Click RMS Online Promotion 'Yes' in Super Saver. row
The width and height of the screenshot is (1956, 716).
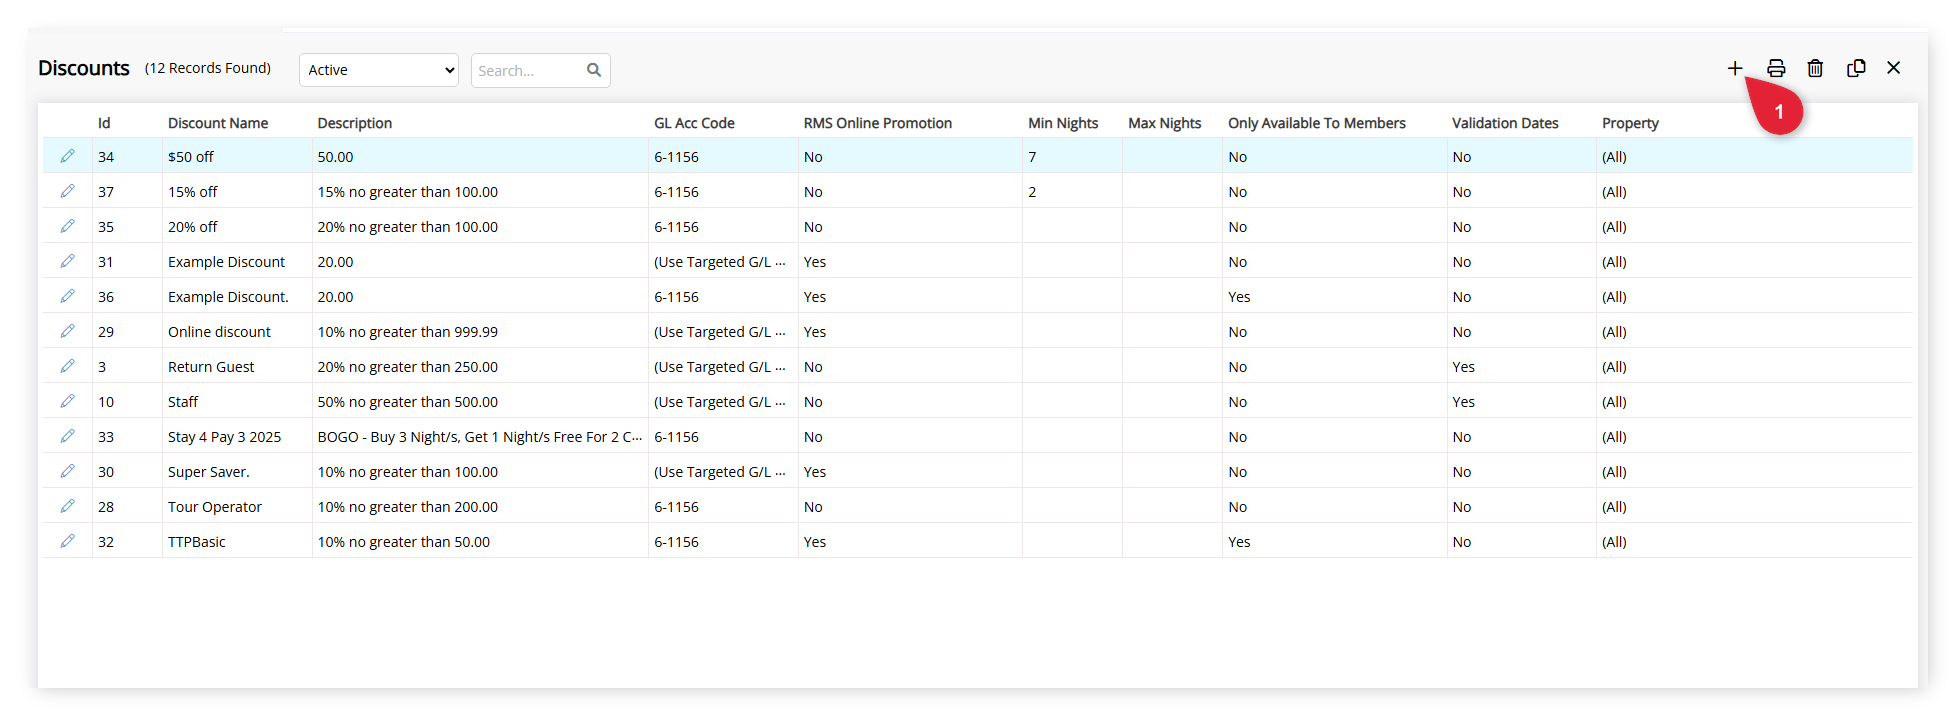(815, 472)
